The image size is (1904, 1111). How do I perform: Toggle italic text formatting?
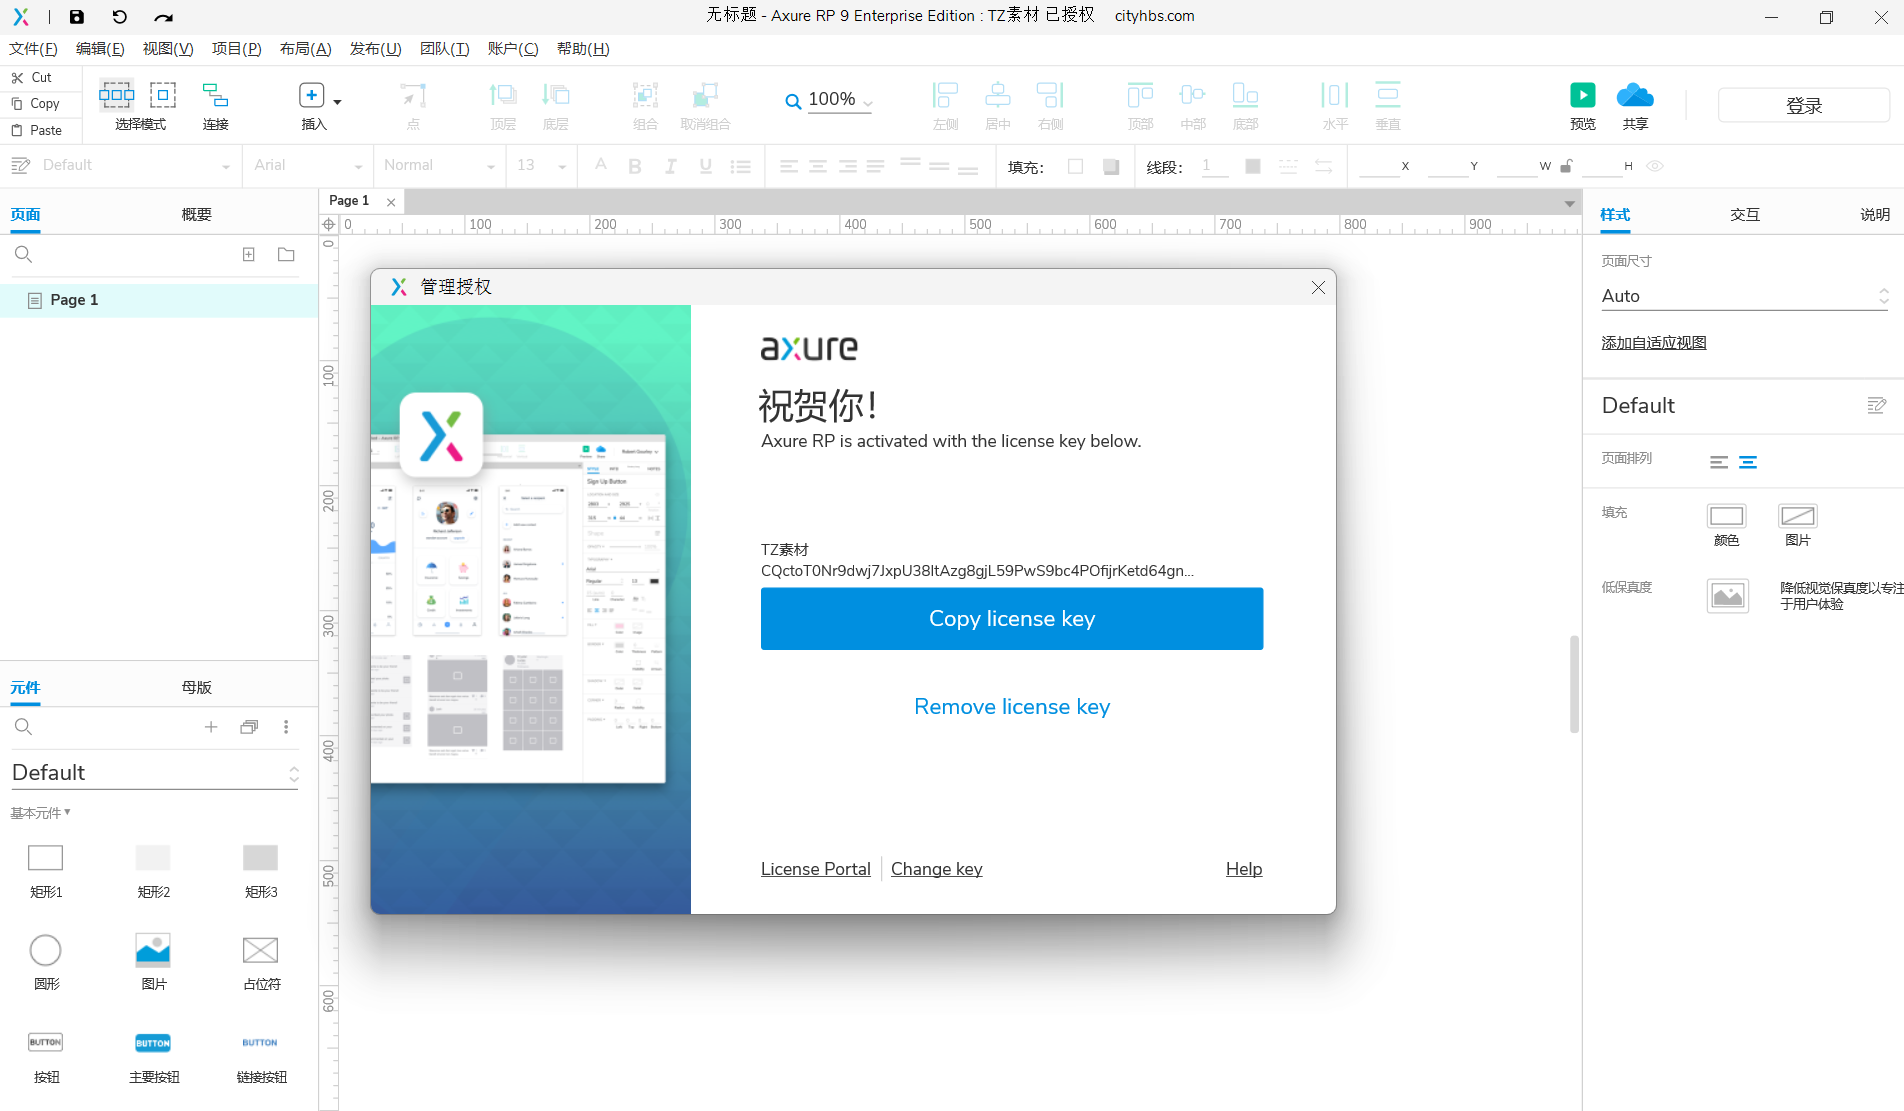tap(671, 166)
